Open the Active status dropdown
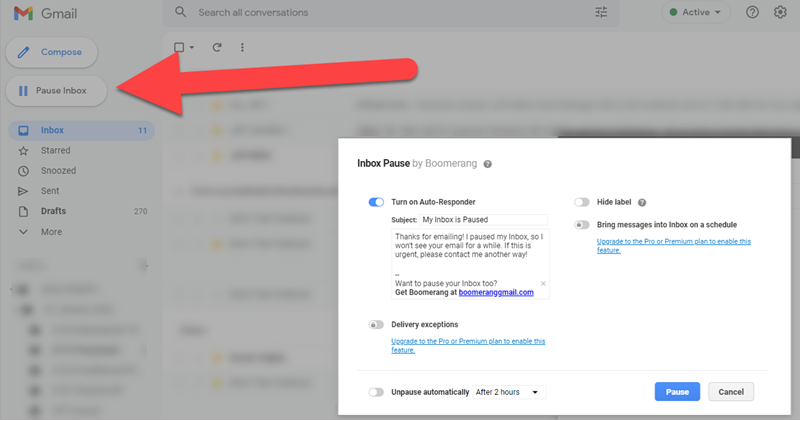 pyautogui.click(x=695, y=12)
